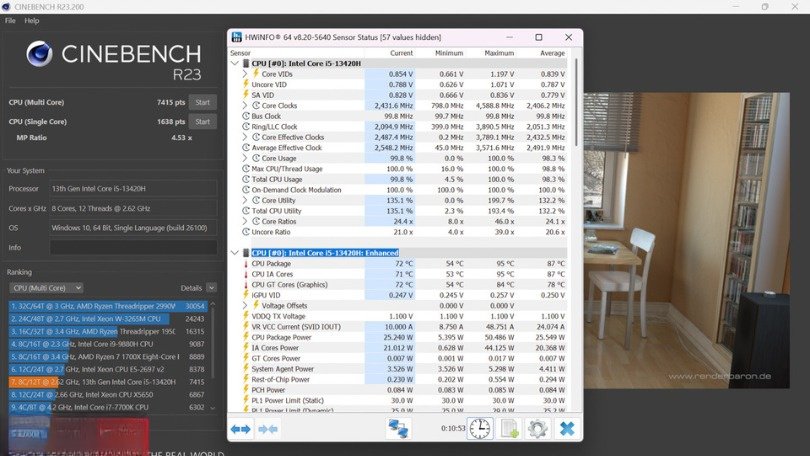Start the CPU (Multi Core) test
The image size is (810, 456).
(x=202, y=102)
